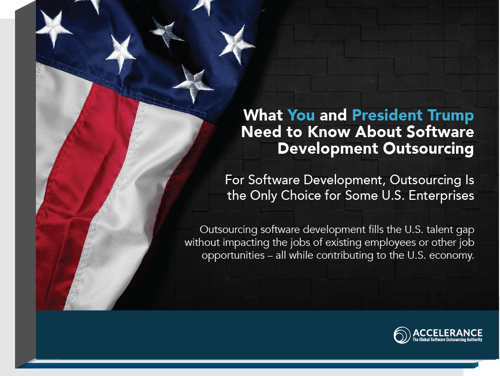Click the Accelerance swirl logo icon

[402, 335]
